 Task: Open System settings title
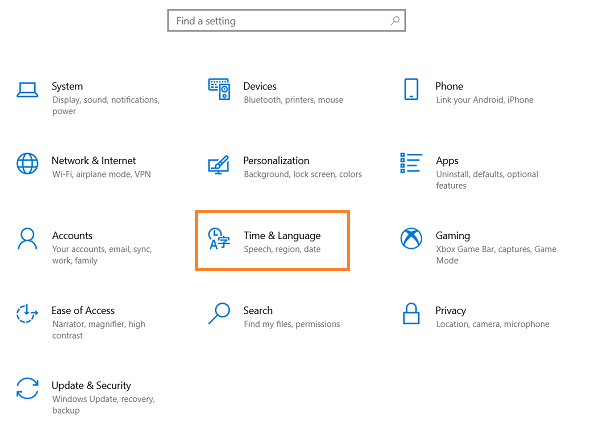pos(67,87)
